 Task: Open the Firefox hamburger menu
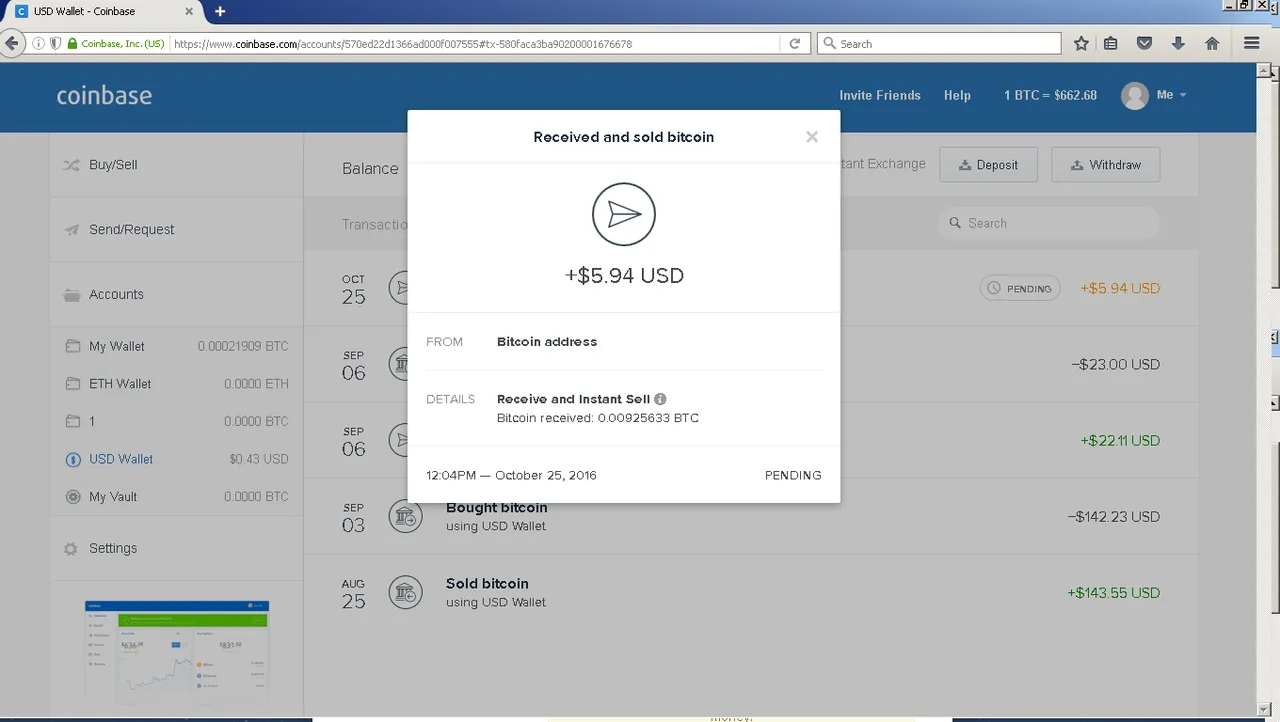point(1252,43)
